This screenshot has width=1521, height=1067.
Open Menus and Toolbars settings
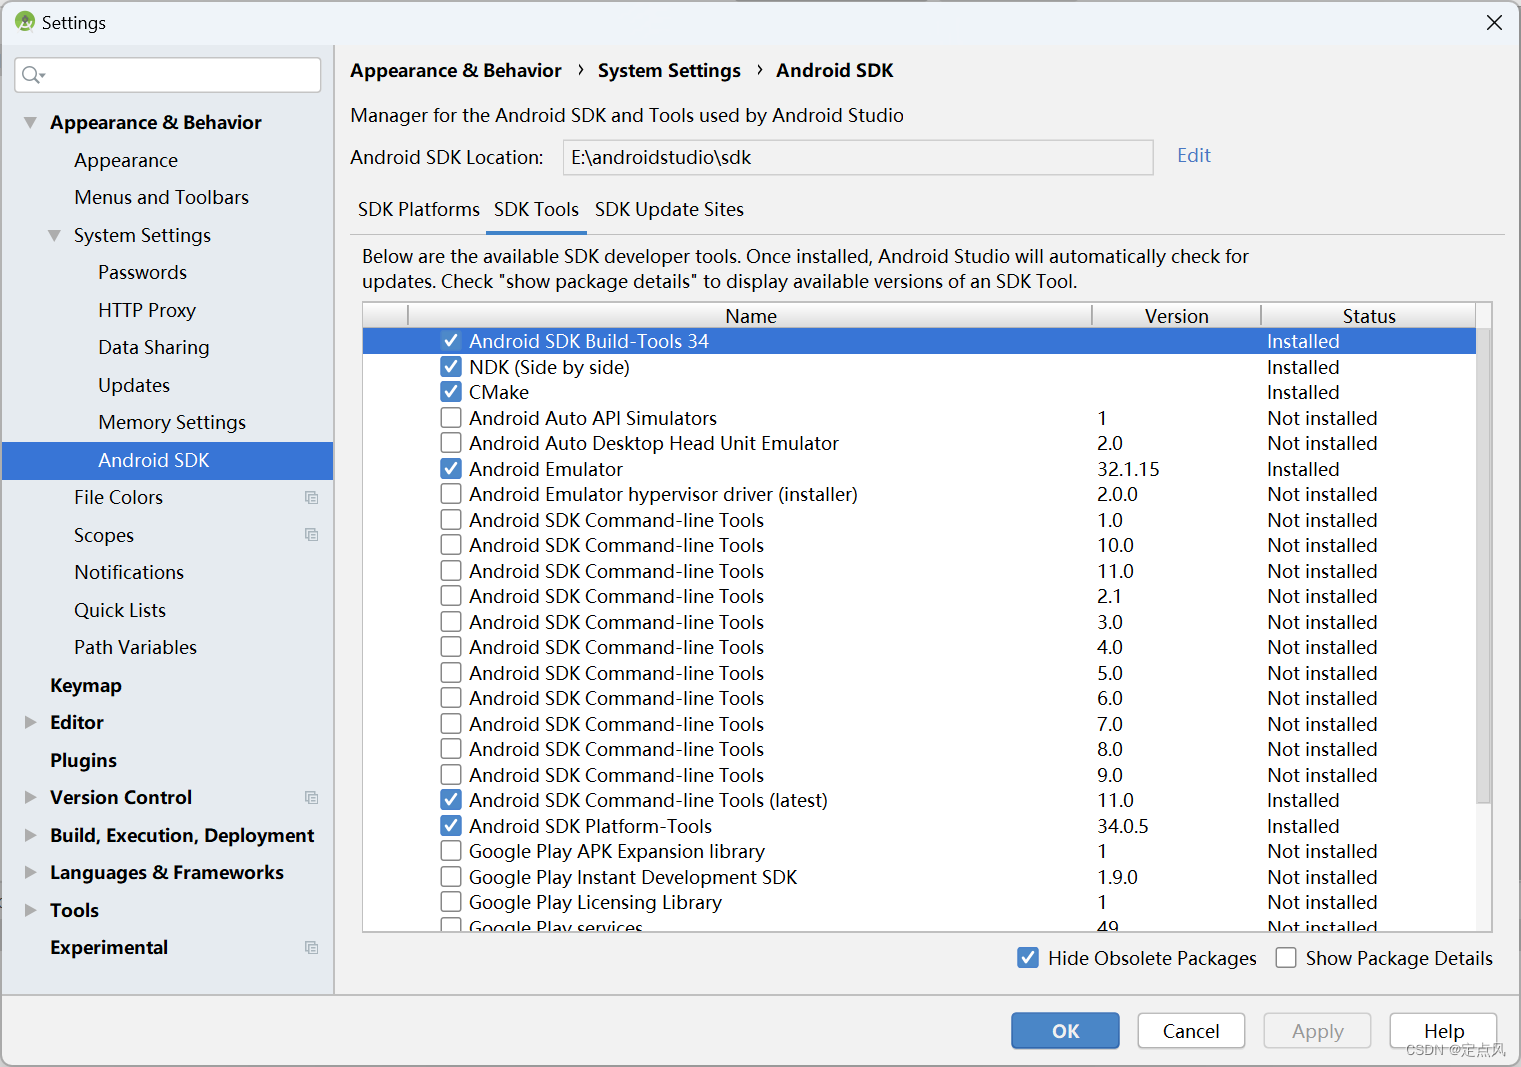pyautogui.click(x=161, y=197)
